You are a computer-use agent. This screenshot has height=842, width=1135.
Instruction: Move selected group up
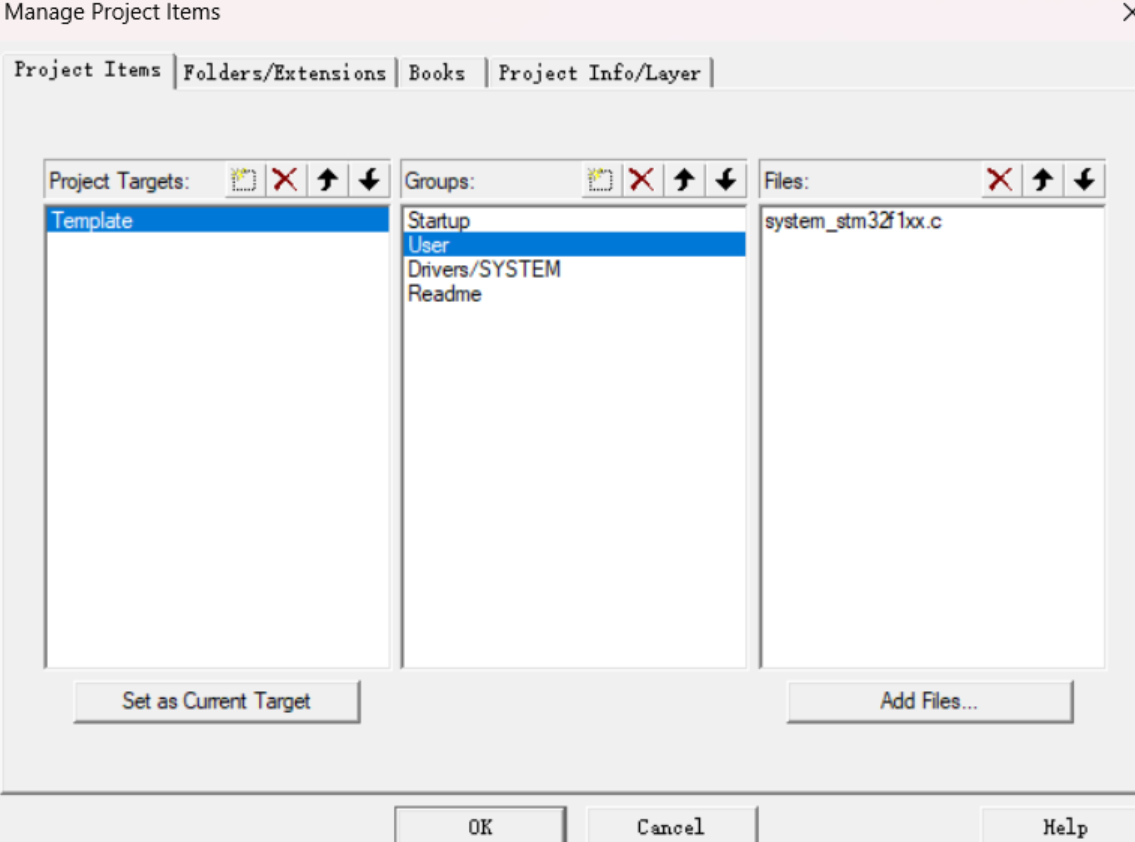684,180
